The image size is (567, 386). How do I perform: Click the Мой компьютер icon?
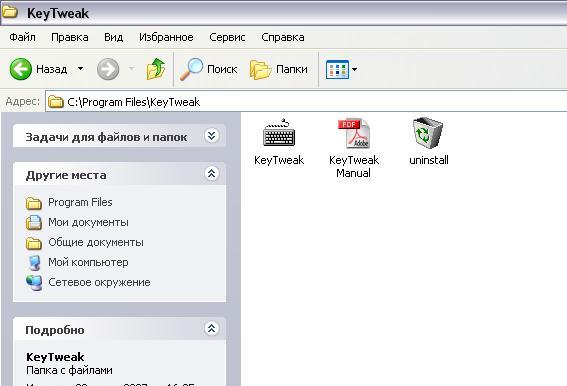(34, 263)
